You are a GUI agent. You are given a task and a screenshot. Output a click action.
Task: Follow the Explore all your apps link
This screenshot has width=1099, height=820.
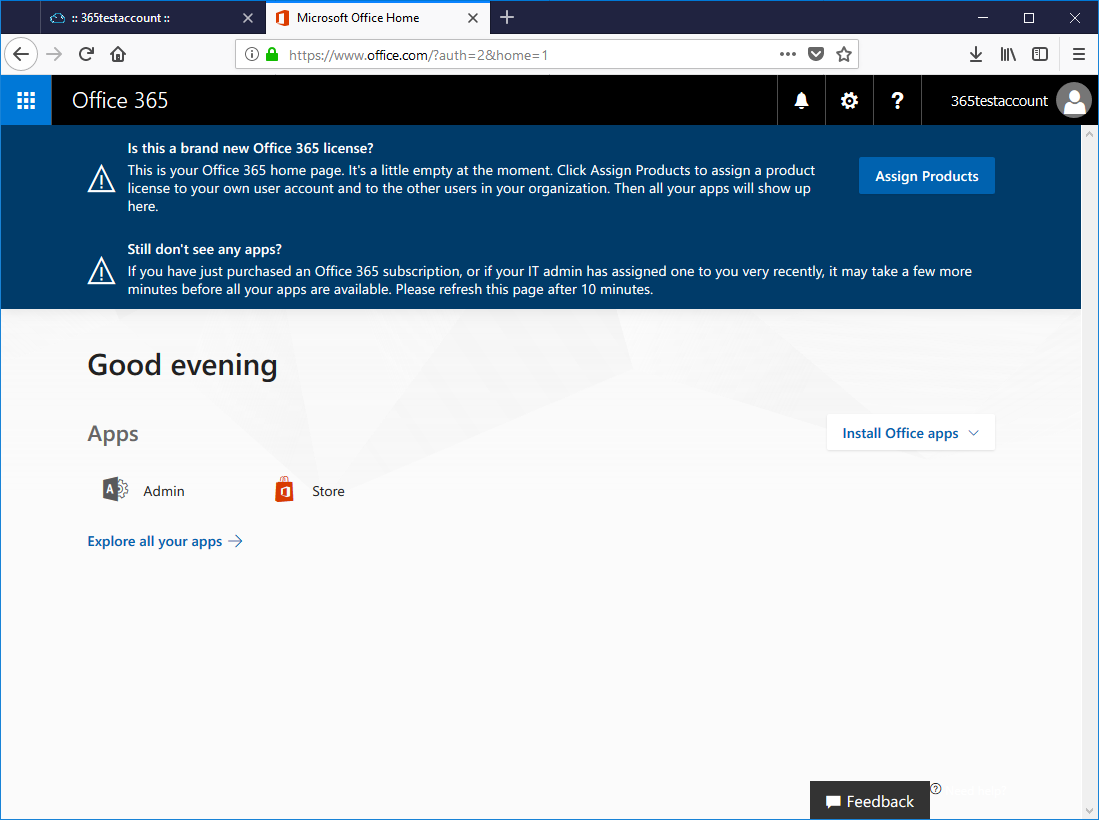click(x=165, y=541)
